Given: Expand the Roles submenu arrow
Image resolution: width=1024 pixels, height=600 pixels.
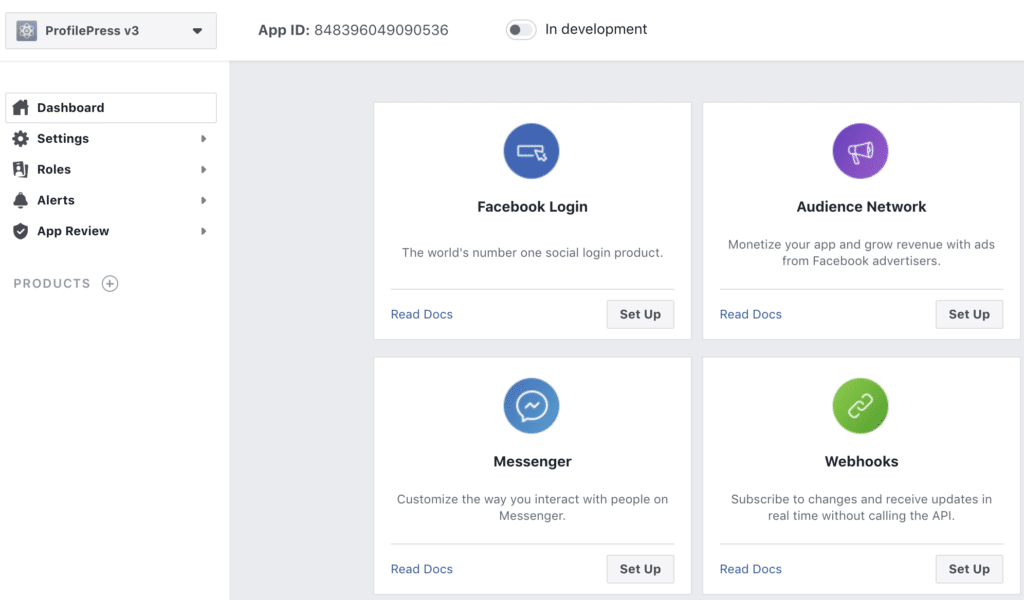Looking at the screenshot, I should click(204, 169).
